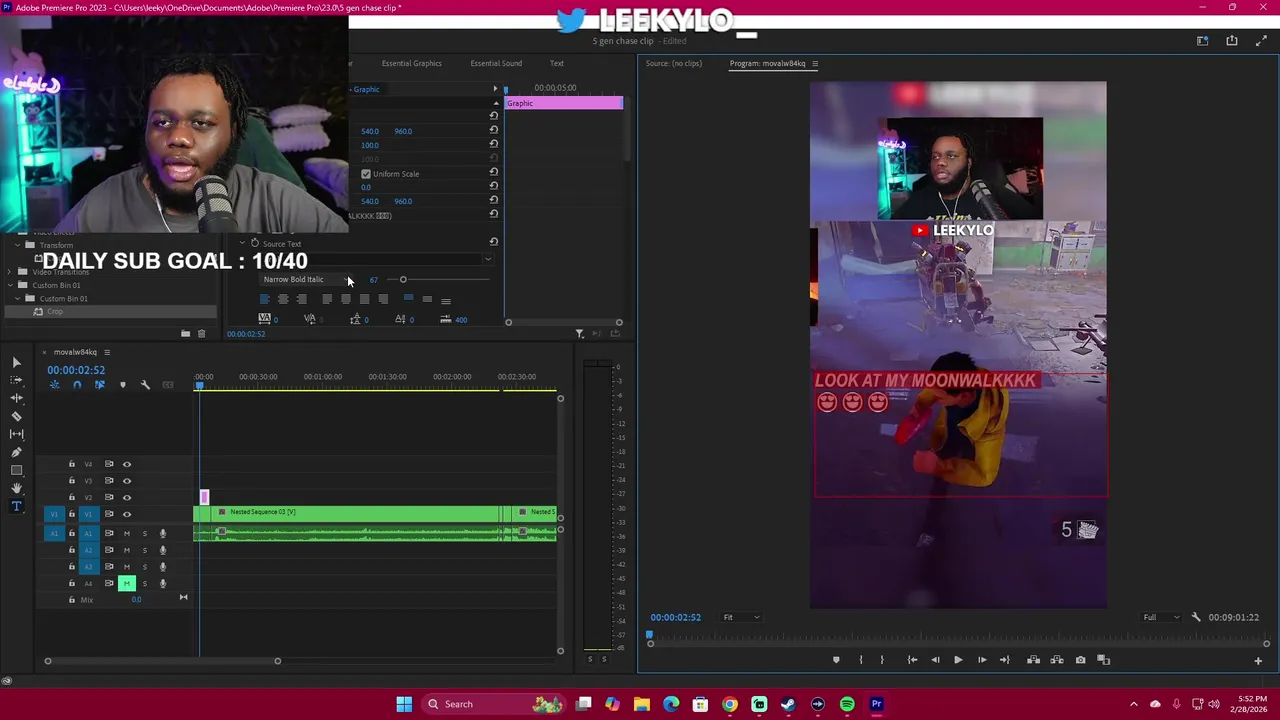Switch to the Text panel tab
The height and width of the screenshot is (720, 1280).
(556, 64)
